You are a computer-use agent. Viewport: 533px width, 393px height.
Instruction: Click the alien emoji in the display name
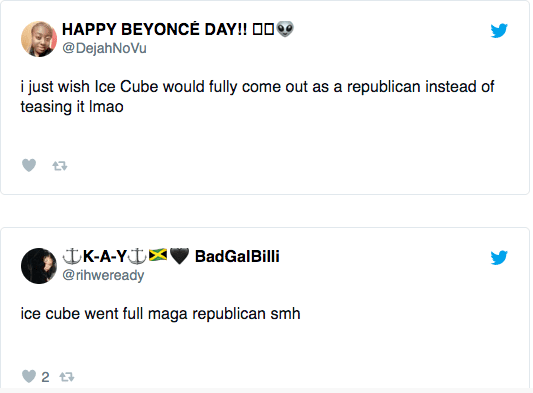coord(285,29)
